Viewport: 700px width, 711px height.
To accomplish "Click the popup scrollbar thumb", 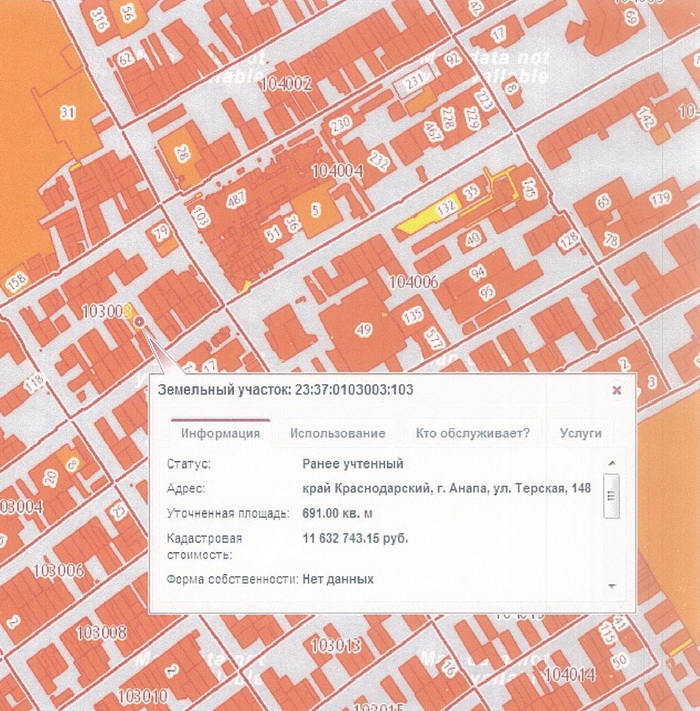I will 612,496.
